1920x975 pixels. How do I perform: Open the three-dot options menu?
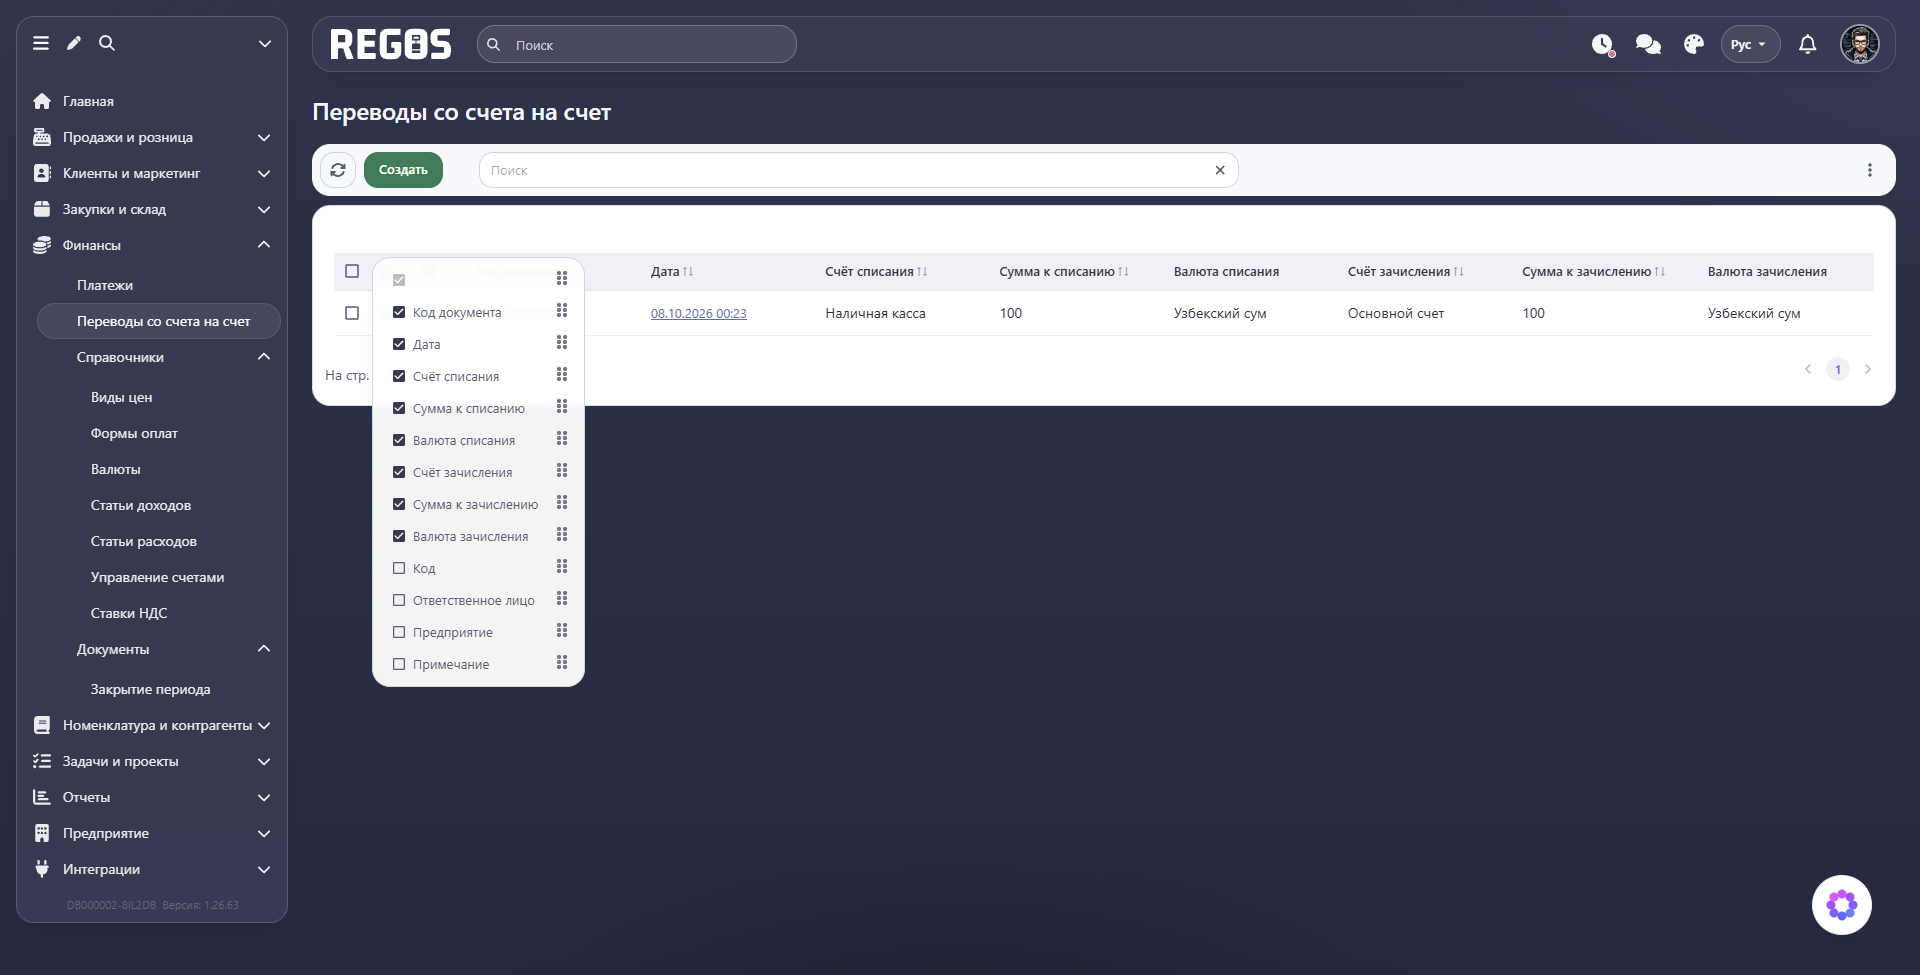coord(1870,170)
